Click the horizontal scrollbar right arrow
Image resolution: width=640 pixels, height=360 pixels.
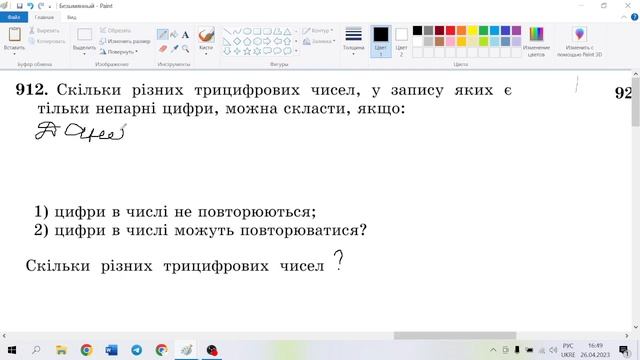point(627,336)
